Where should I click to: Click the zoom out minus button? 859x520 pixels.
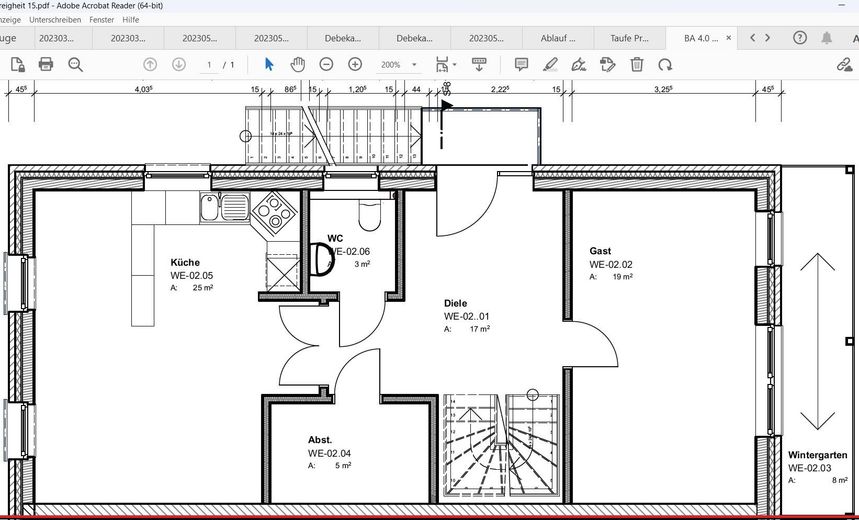pyautogui.click(x=326, y=64)
